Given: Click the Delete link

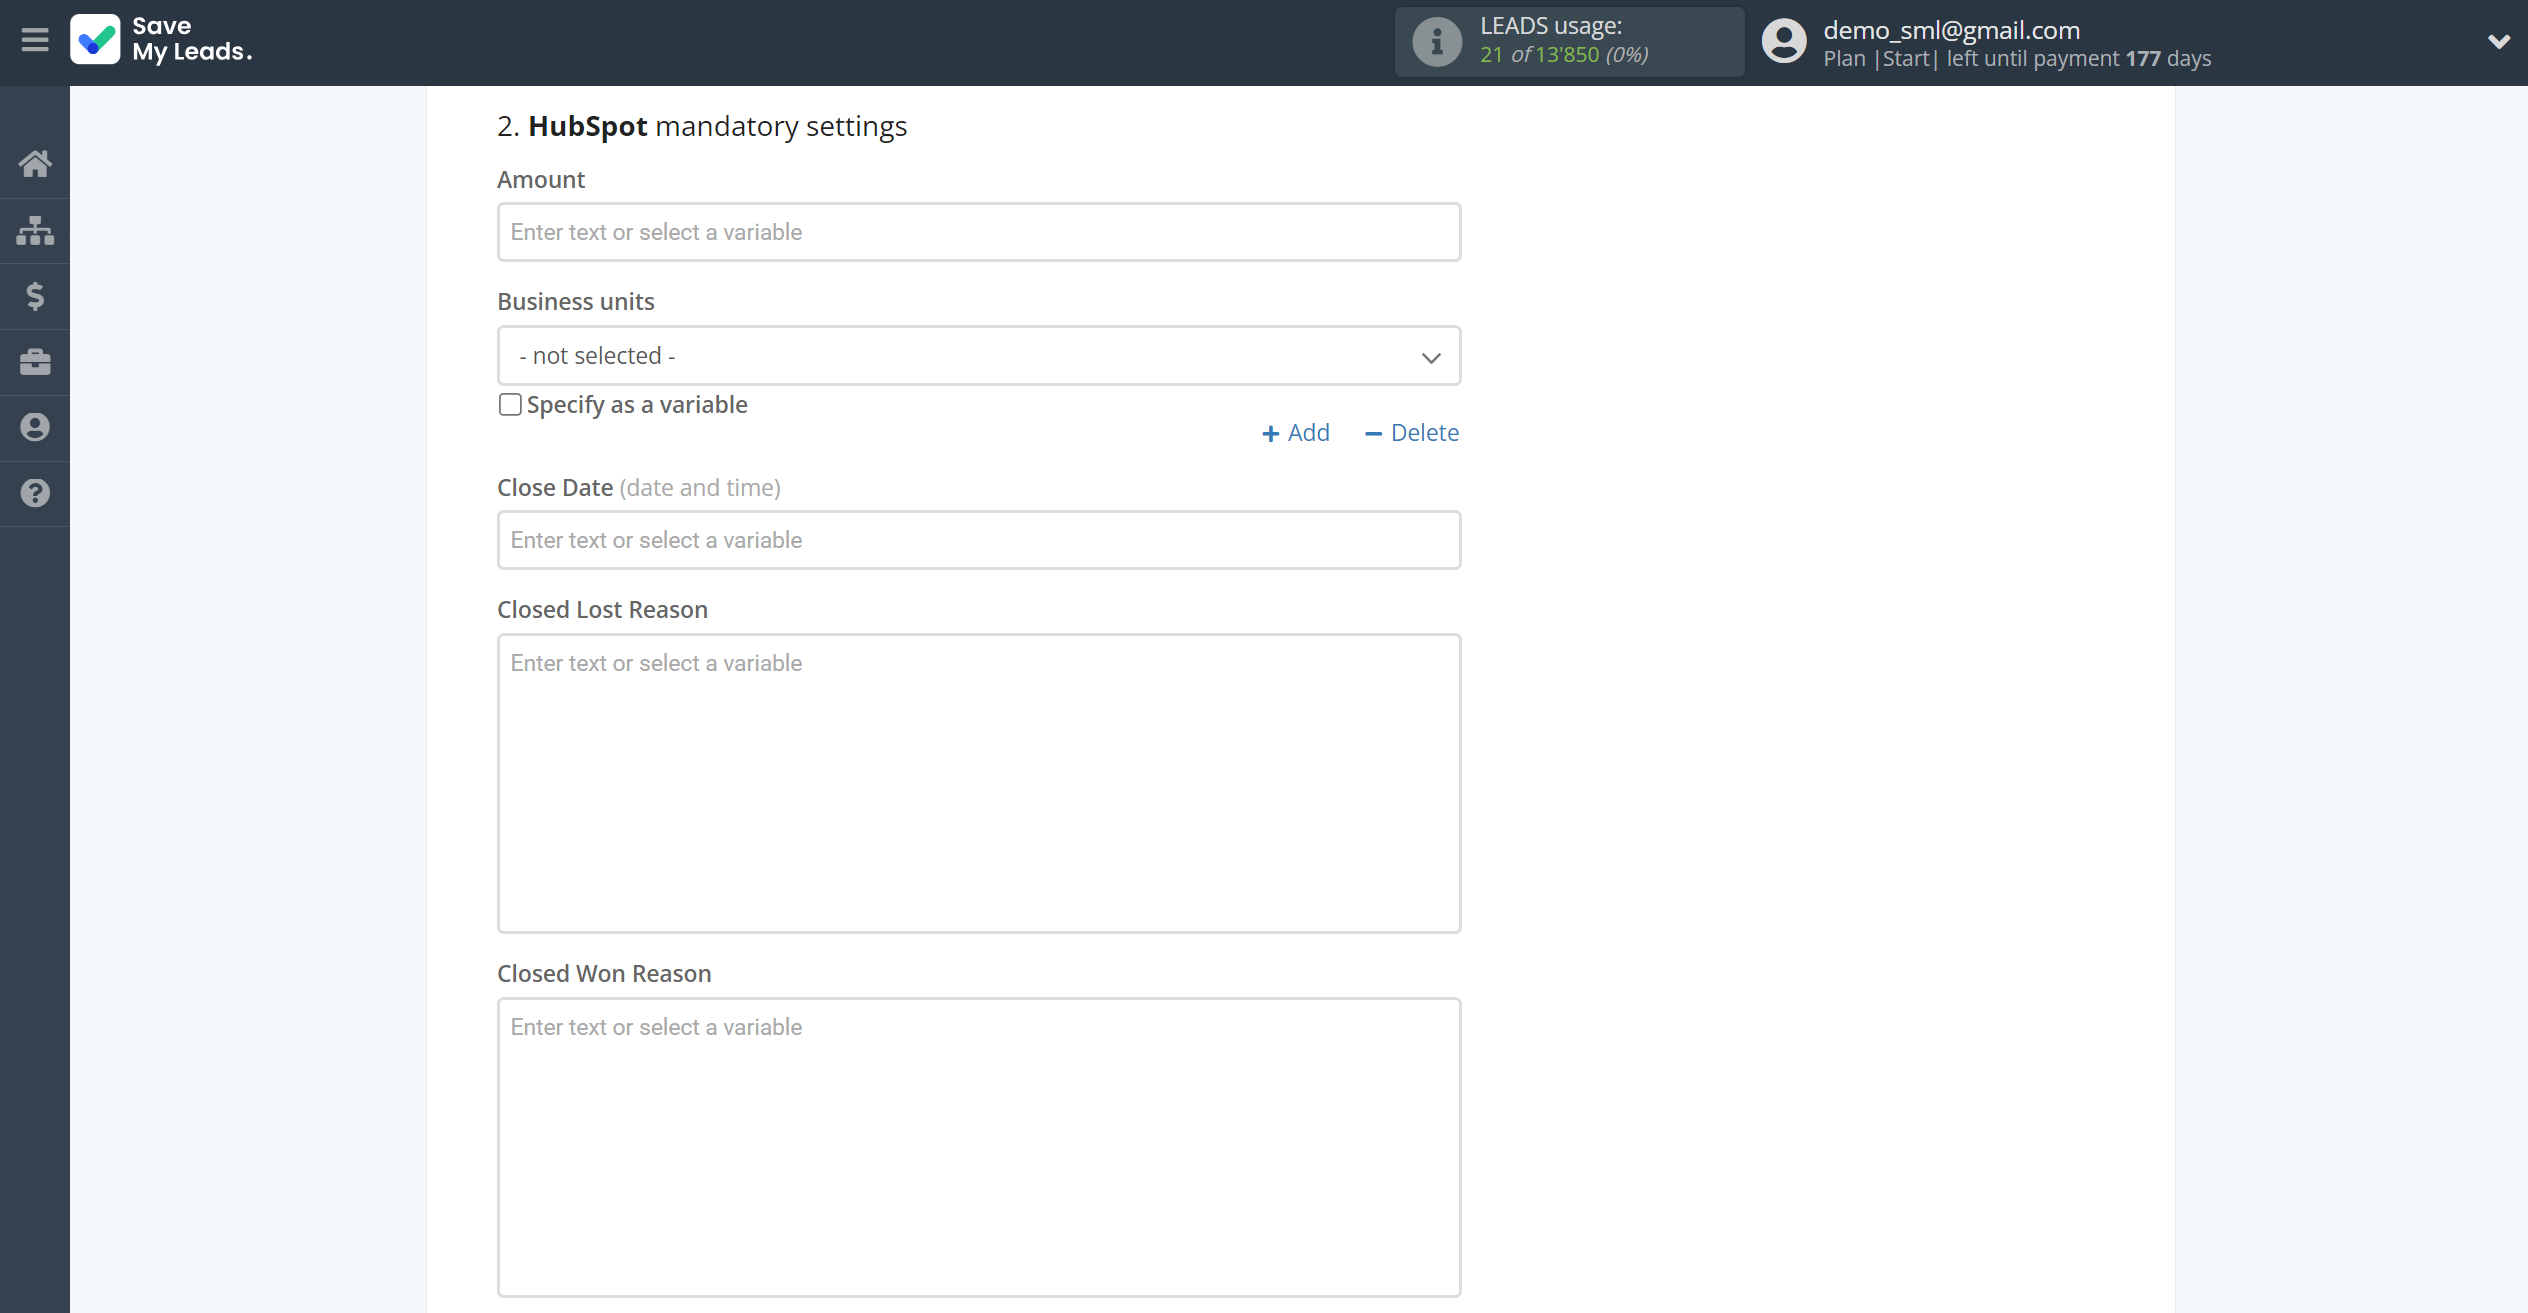Looking at the screenshot, I should [x=1412, y=433].
